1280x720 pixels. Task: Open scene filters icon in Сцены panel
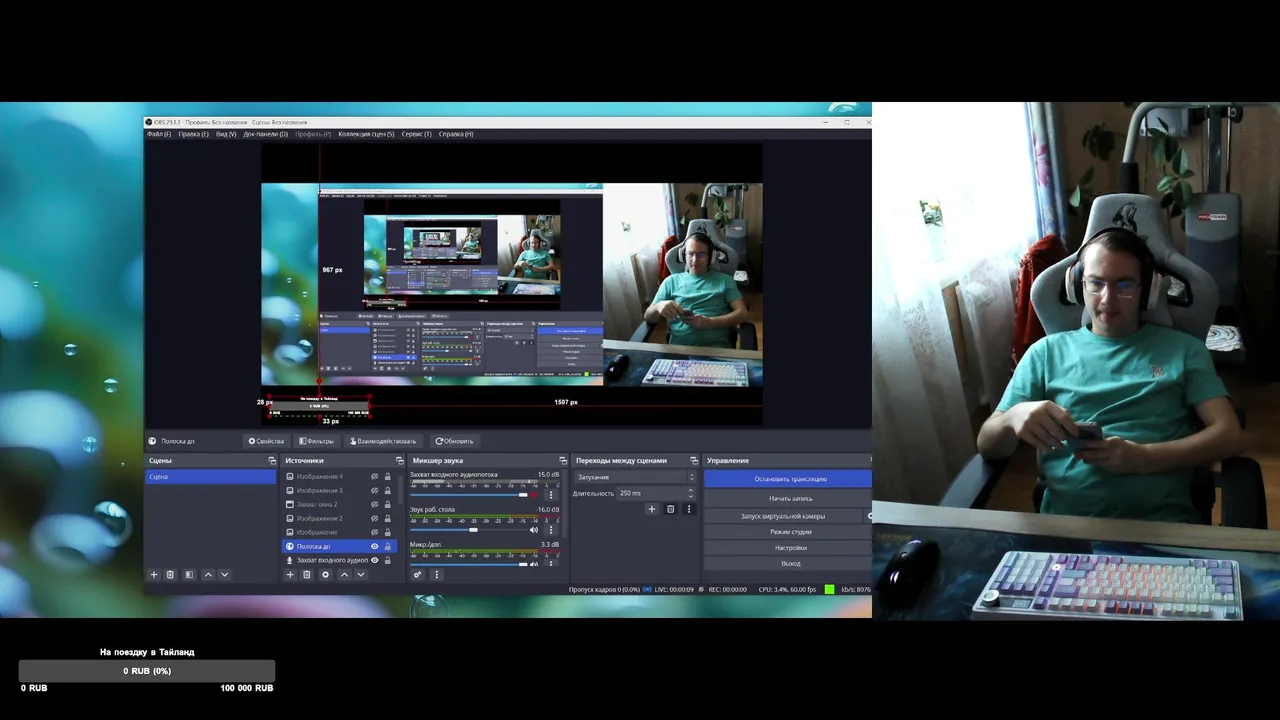(189, 575)
